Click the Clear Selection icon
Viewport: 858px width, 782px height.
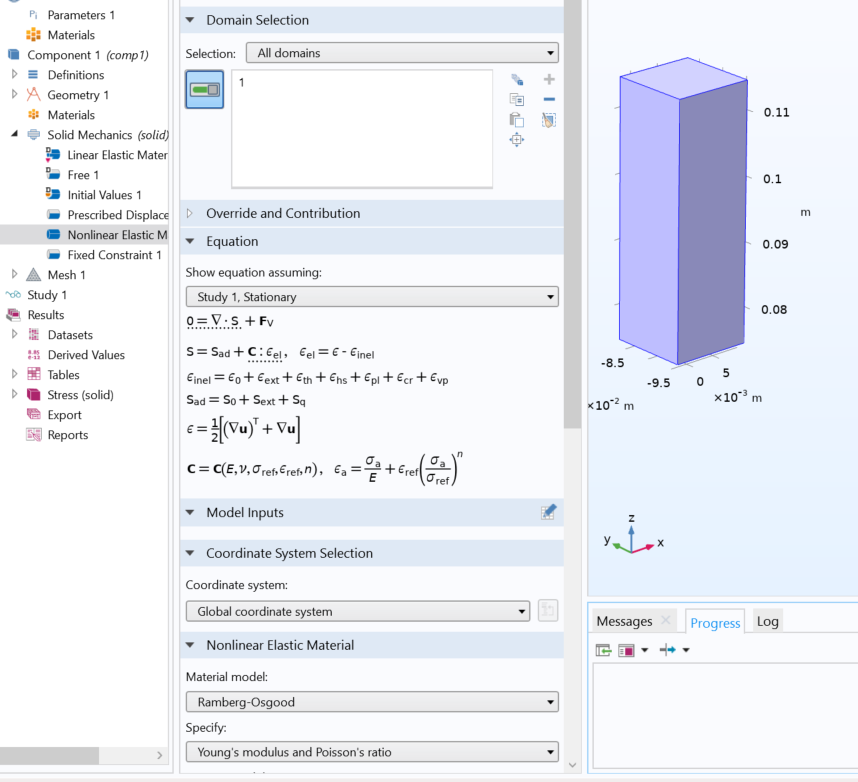[x=549, y=120]
